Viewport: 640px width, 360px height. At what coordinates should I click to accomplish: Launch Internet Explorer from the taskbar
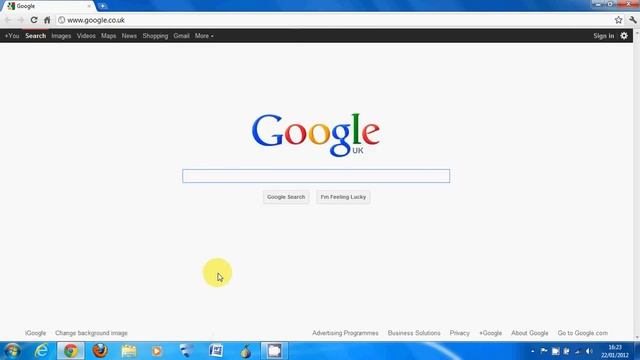(x=41, y=351)
